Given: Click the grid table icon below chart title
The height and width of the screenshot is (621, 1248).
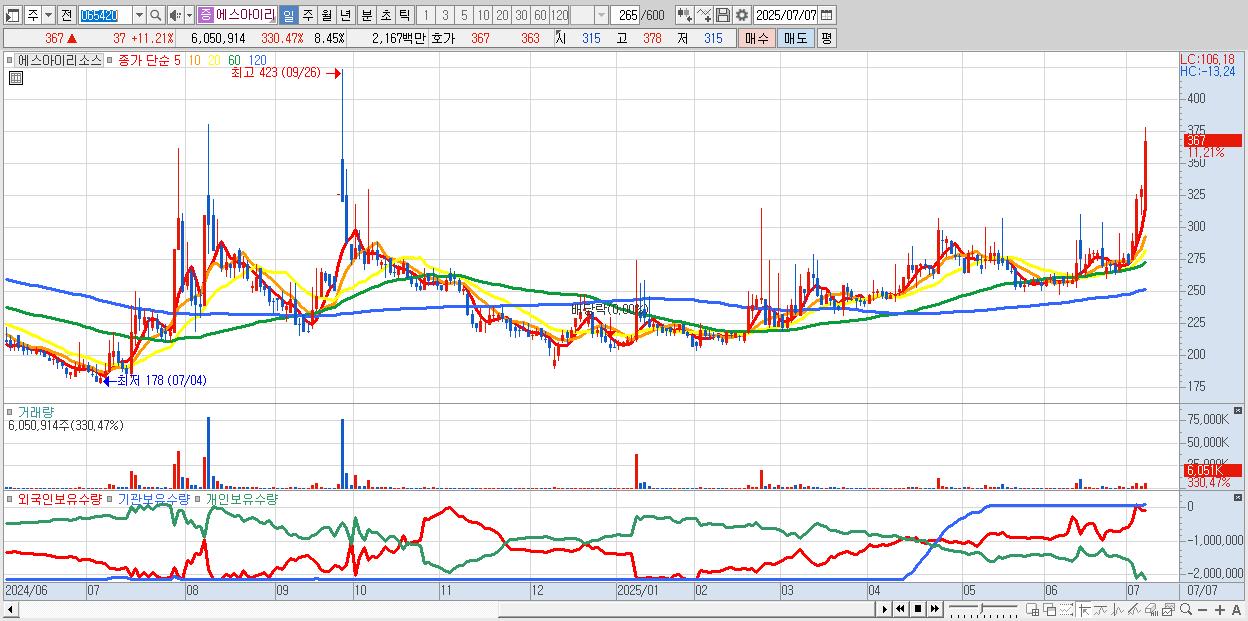Looking at the screenshot, I should click(15, 78).
